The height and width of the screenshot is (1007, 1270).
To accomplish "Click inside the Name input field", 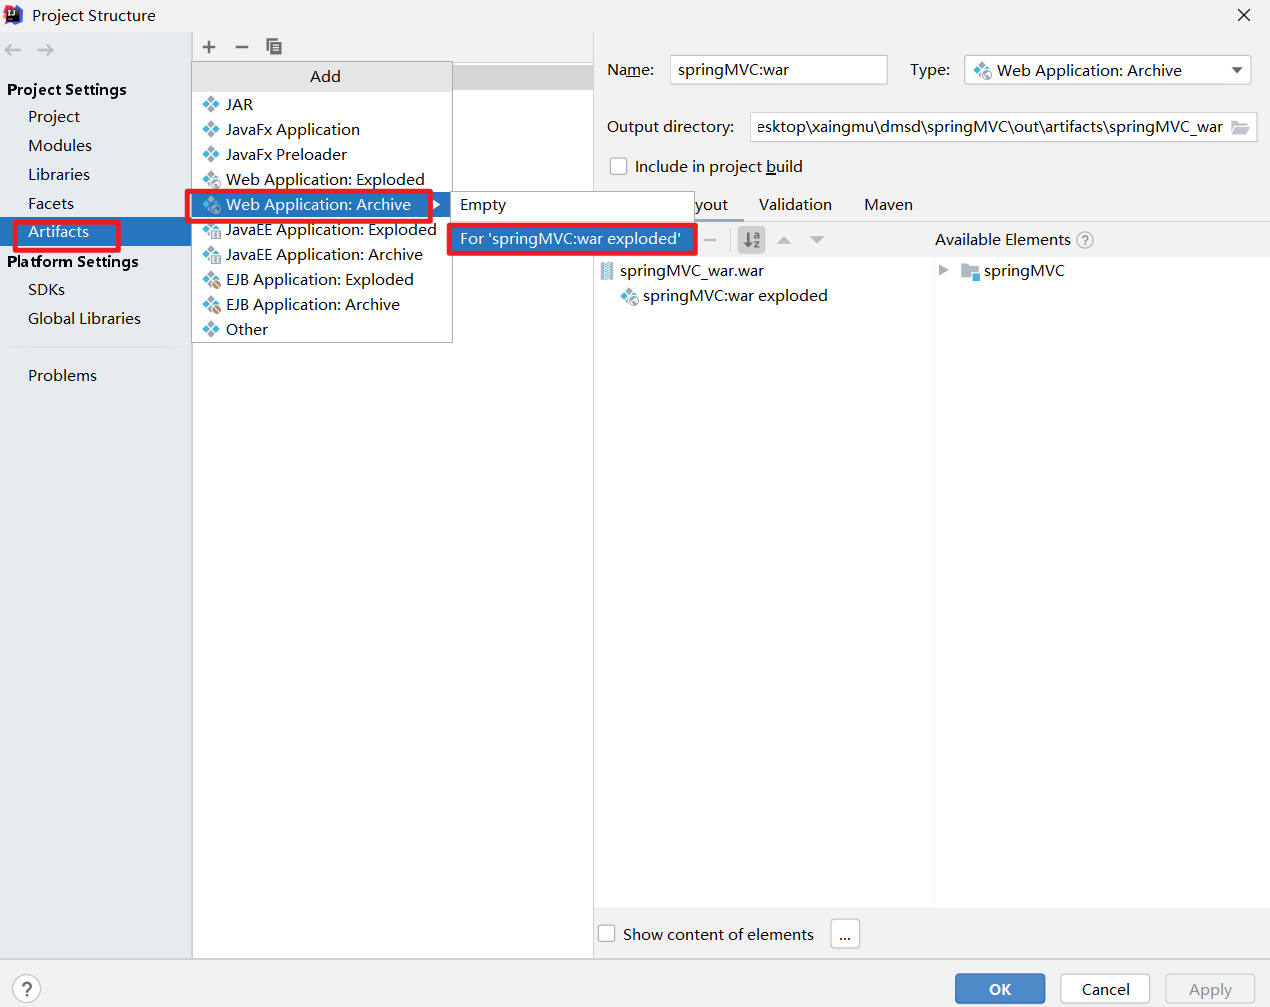I will [x=778, y=70].
